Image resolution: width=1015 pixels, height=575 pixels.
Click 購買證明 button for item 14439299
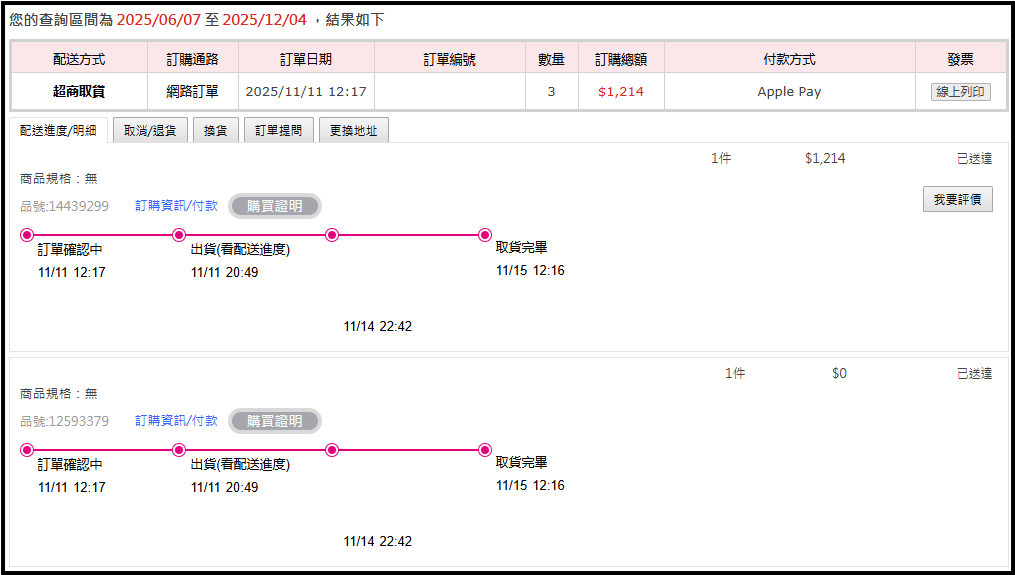[275, 206]
